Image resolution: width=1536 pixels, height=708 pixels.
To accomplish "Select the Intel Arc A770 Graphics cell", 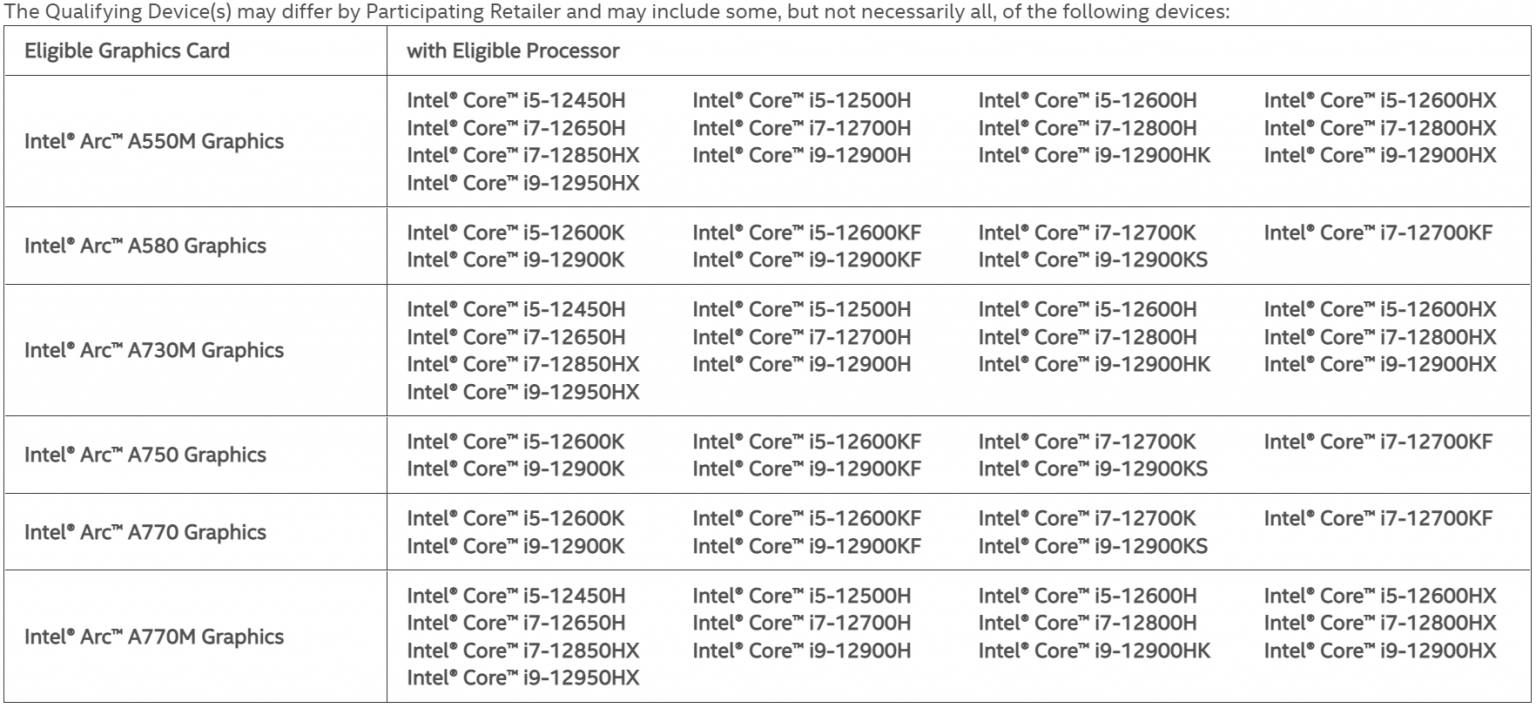I will (x=145, y=532).
